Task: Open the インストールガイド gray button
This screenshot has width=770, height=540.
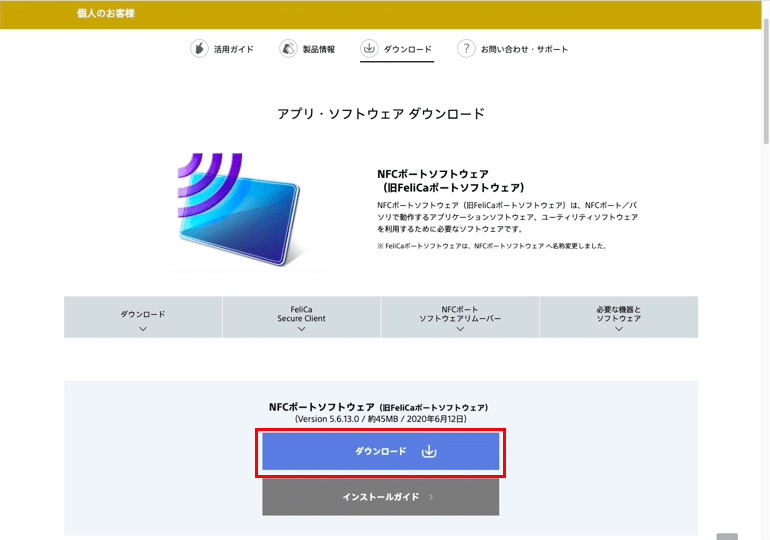Action: [381, 497]
